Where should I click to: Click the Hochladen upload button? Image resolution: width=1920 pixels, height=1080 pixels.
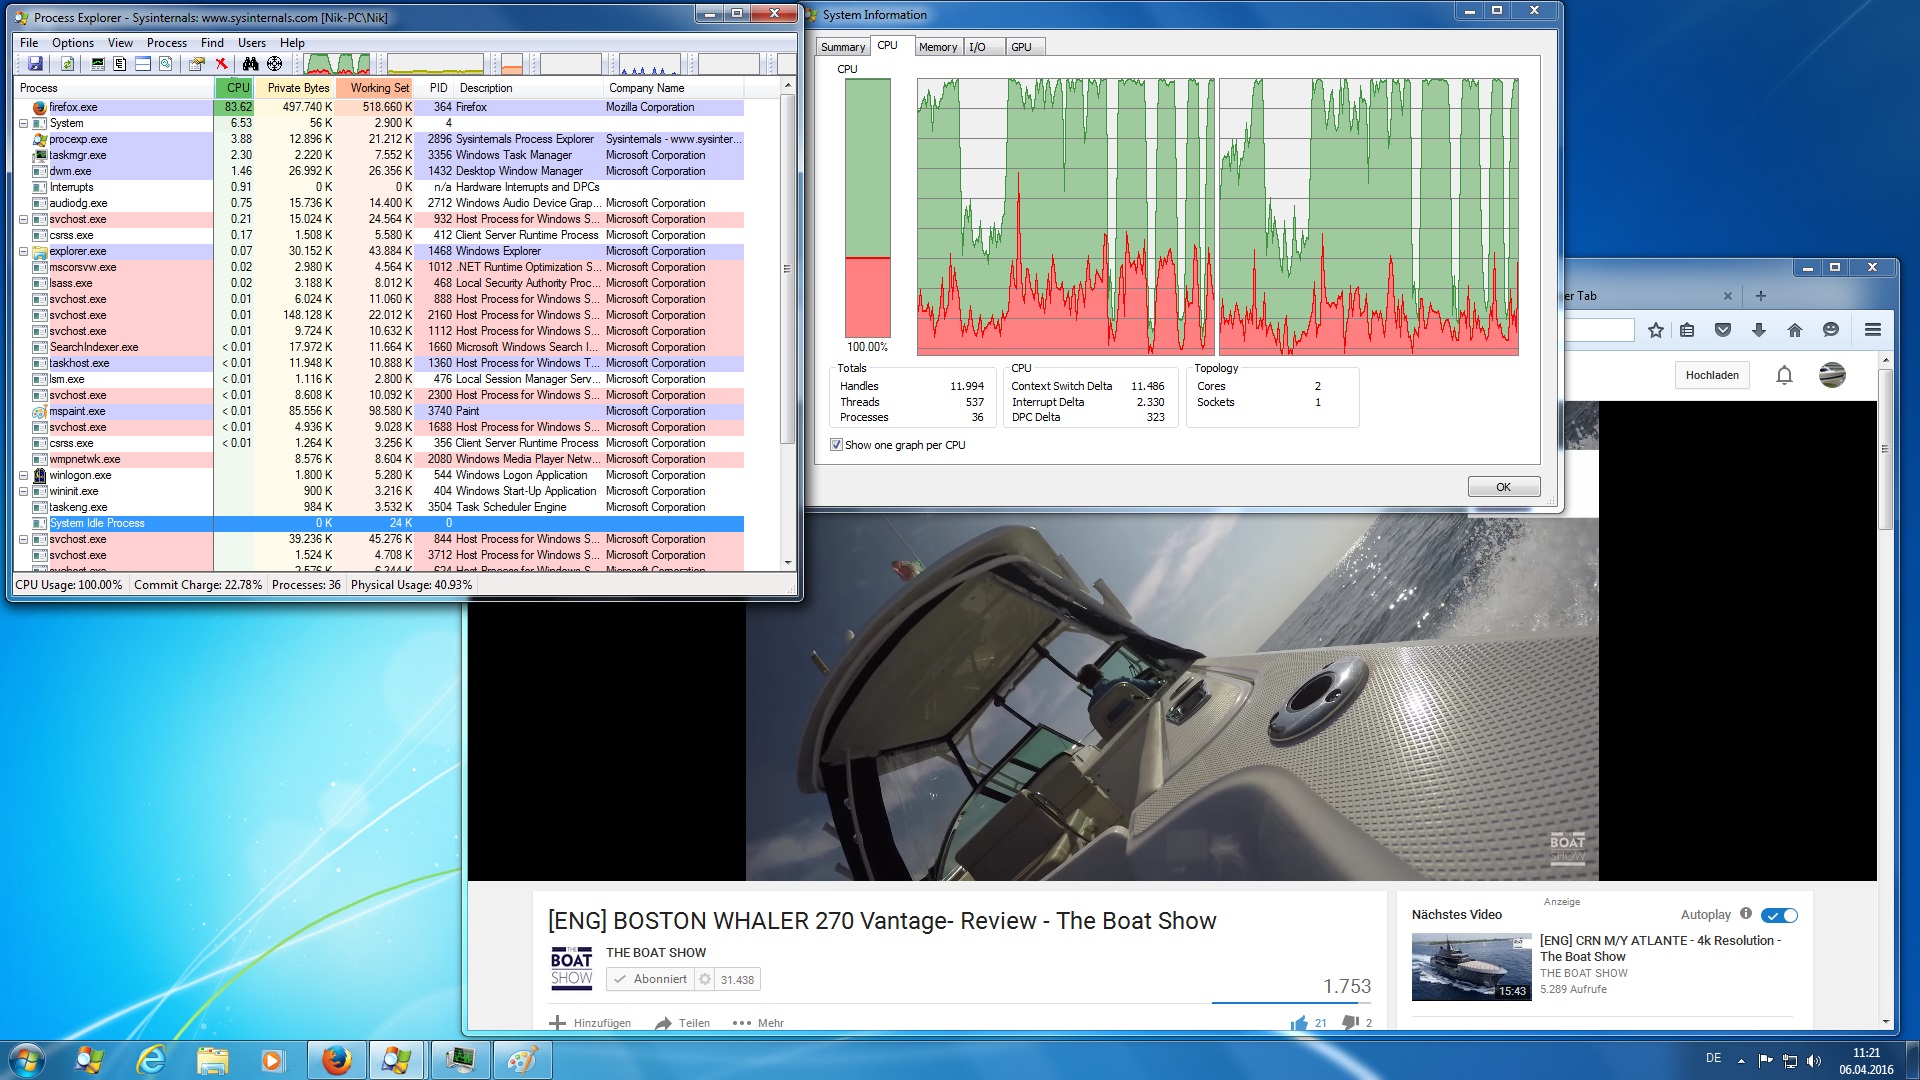(1712, 375)
